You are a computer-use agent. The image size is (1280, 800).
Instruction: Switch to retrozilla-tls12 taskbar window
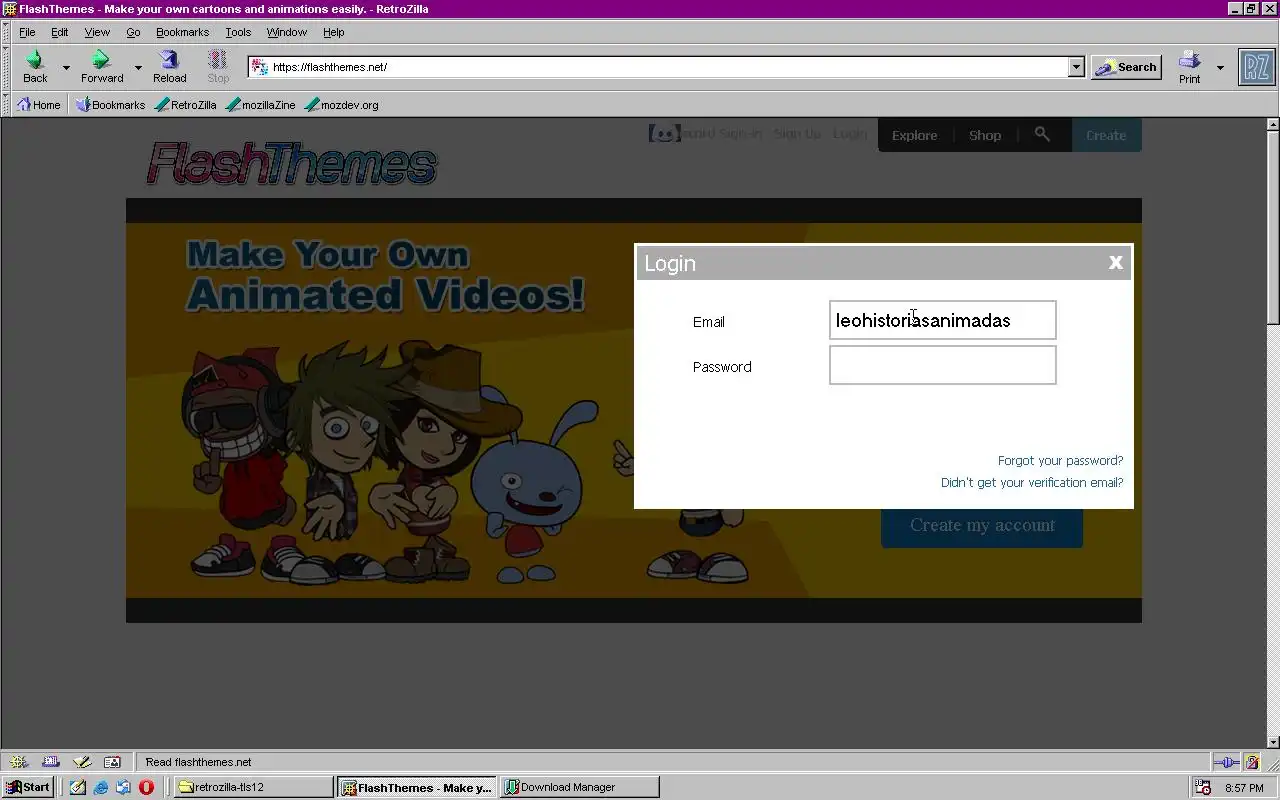tap(254, 787)
